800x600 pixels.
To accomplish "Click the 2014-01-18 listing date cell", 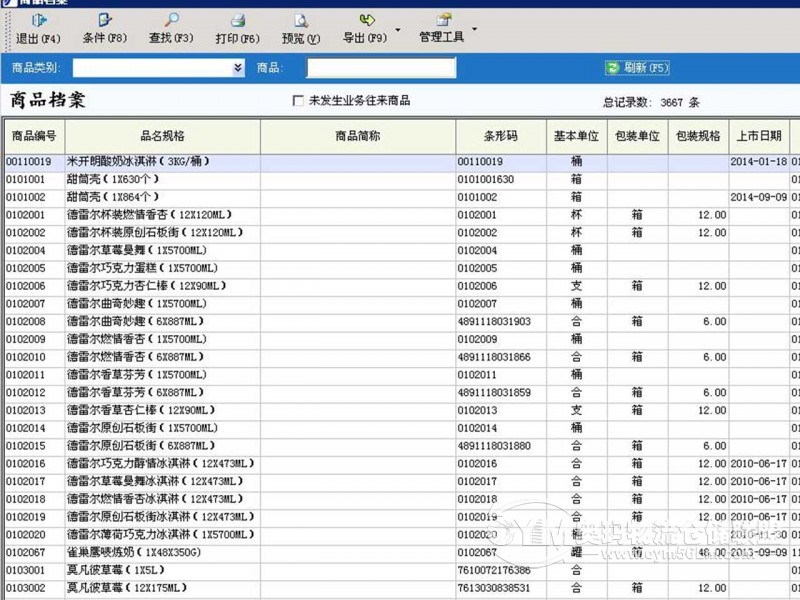I will (759, 162).
